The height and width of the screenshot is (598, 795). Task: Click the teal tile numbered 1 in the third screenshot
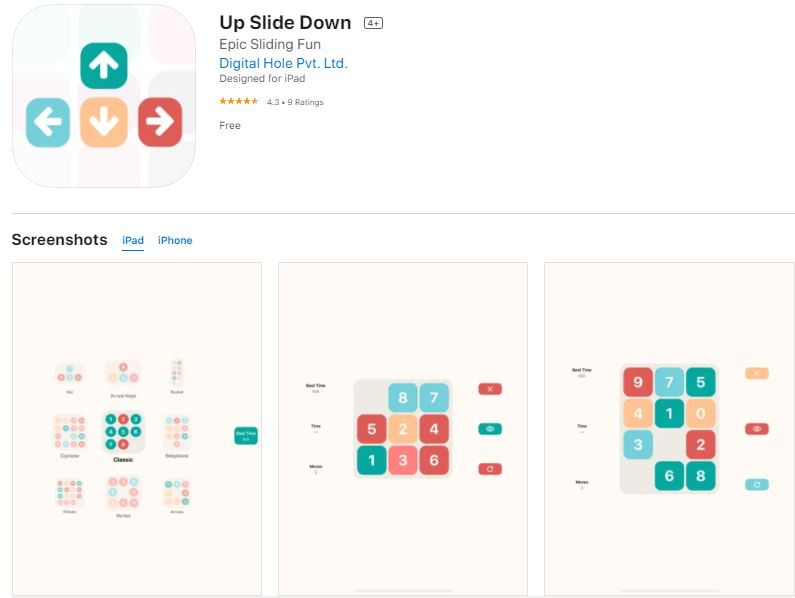tap(669, 413)
